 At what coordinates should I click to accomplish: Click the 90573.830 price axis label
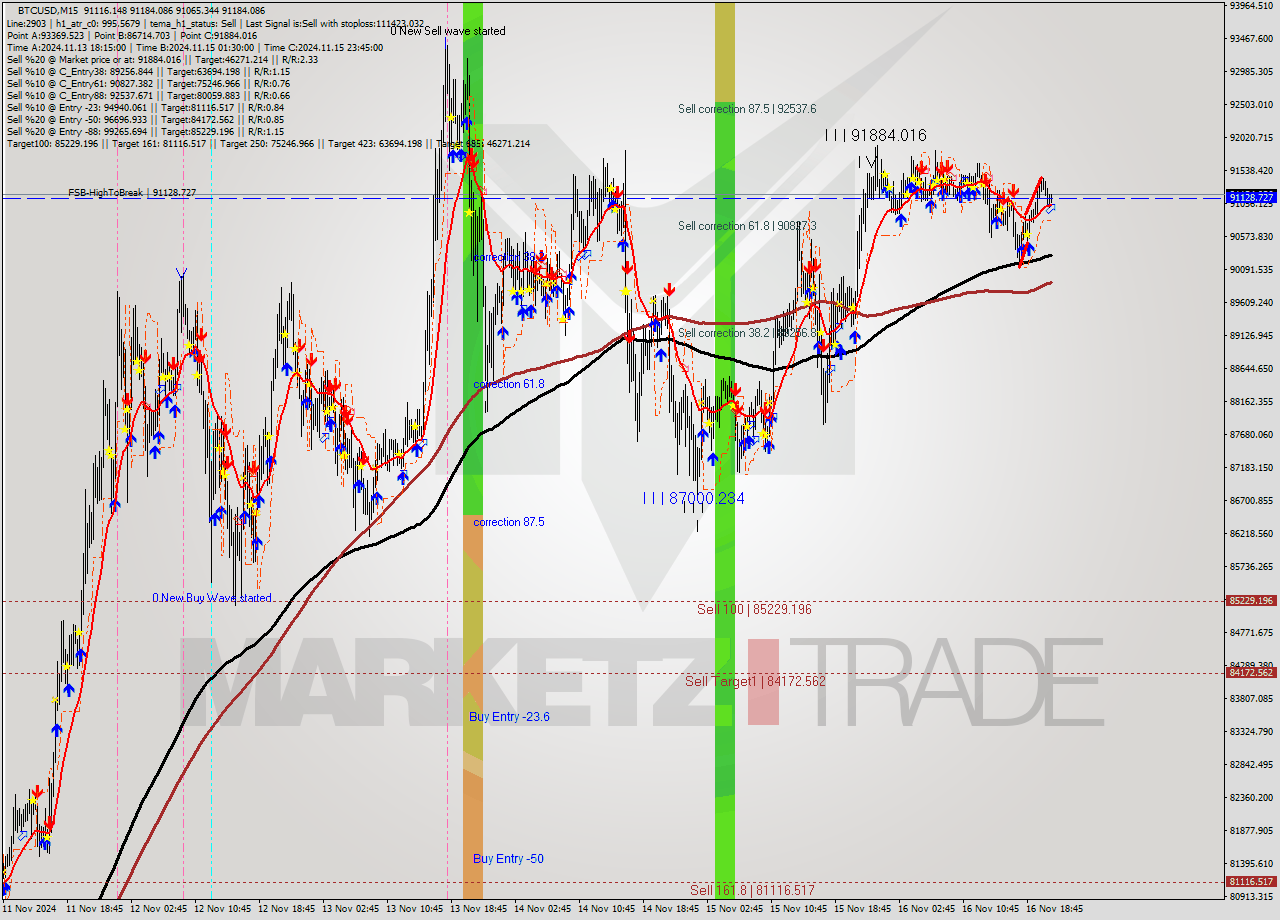point(1251,236)
